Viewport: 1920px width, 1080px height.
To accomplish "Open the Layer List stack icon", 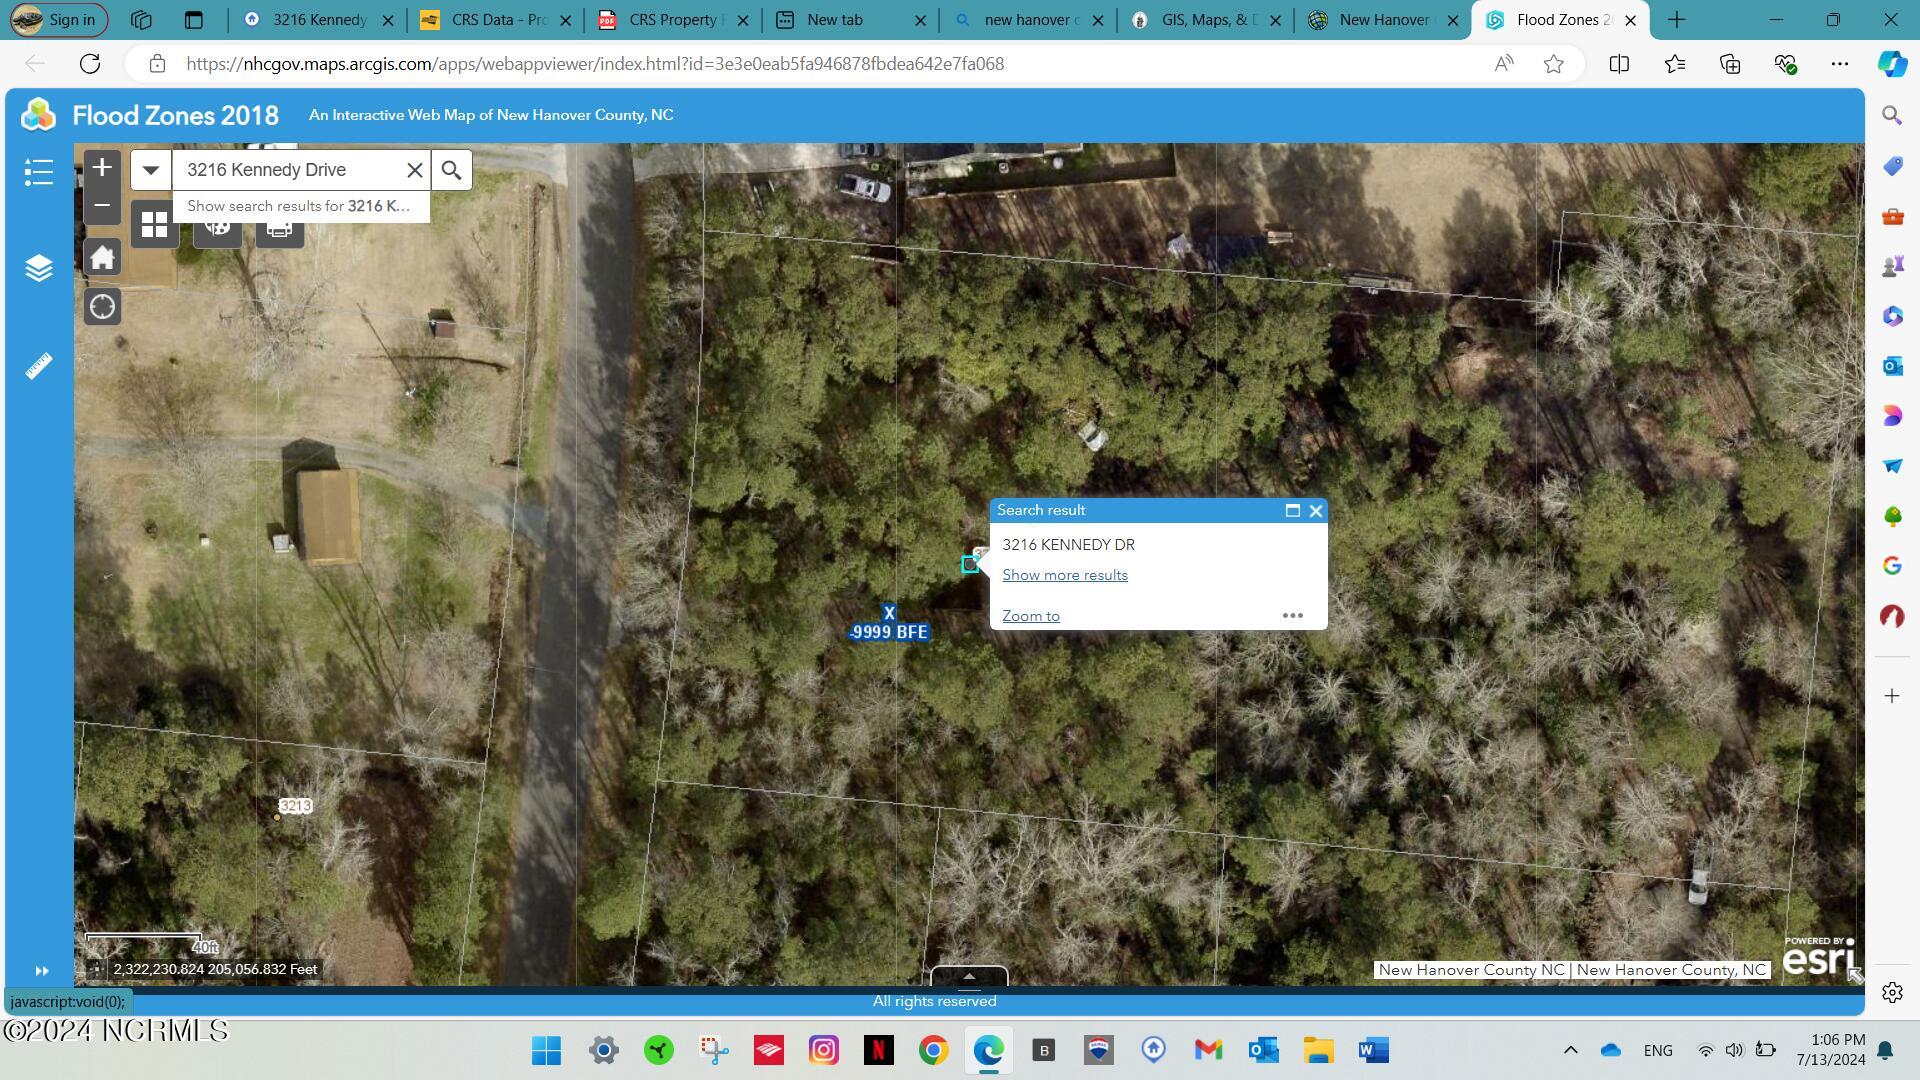I will pyautogui.click(x=38, y=268).
